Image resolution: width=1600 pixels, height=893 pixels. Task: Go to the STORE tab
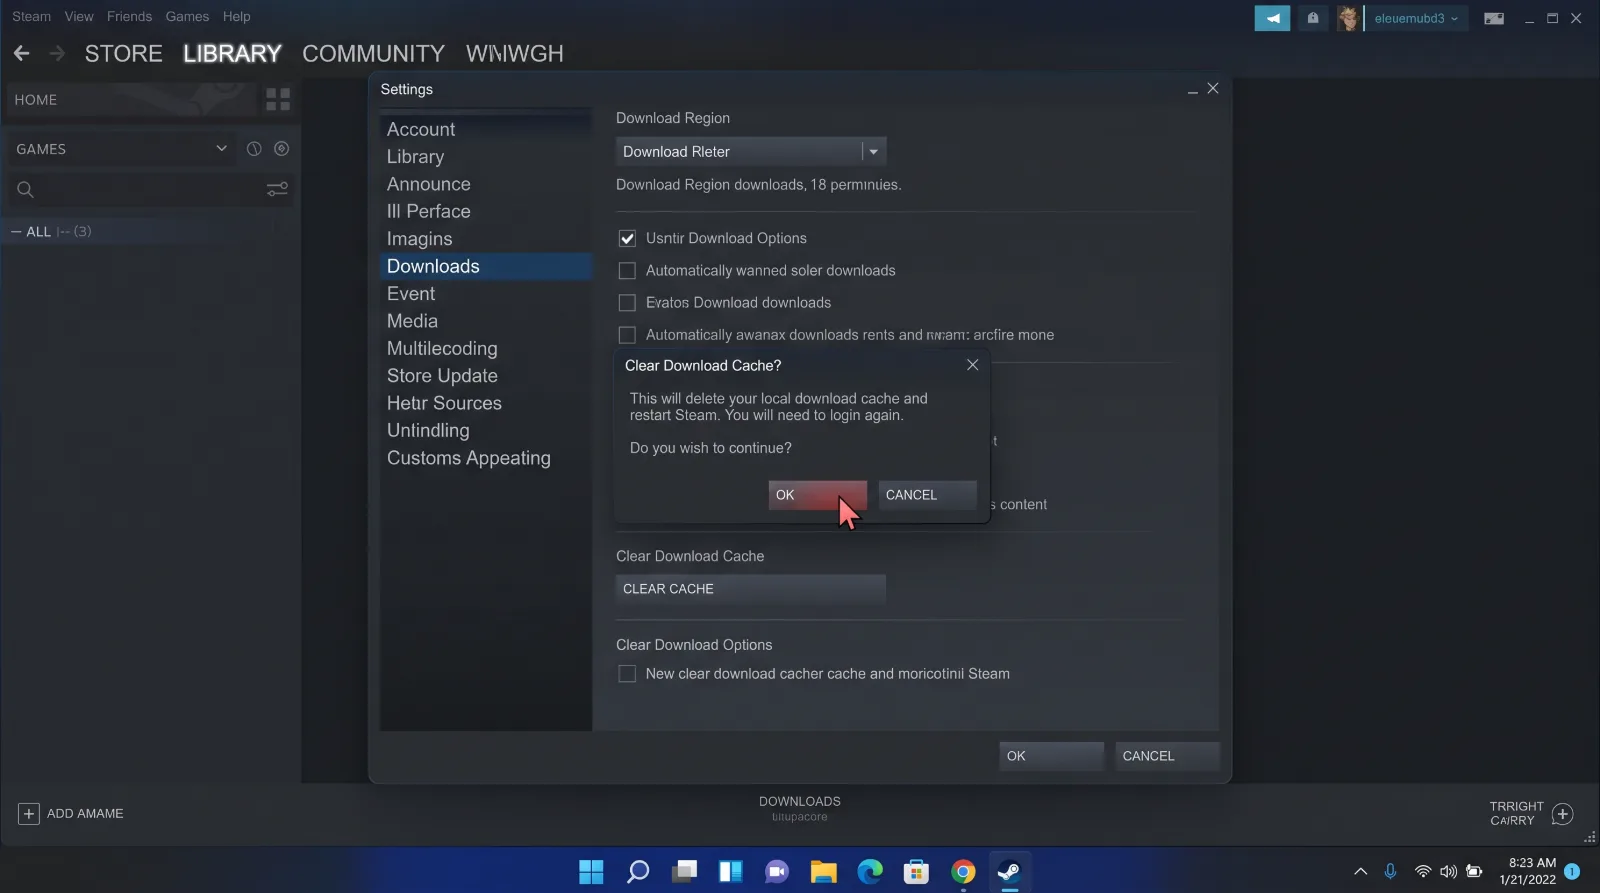click(124, 53)
